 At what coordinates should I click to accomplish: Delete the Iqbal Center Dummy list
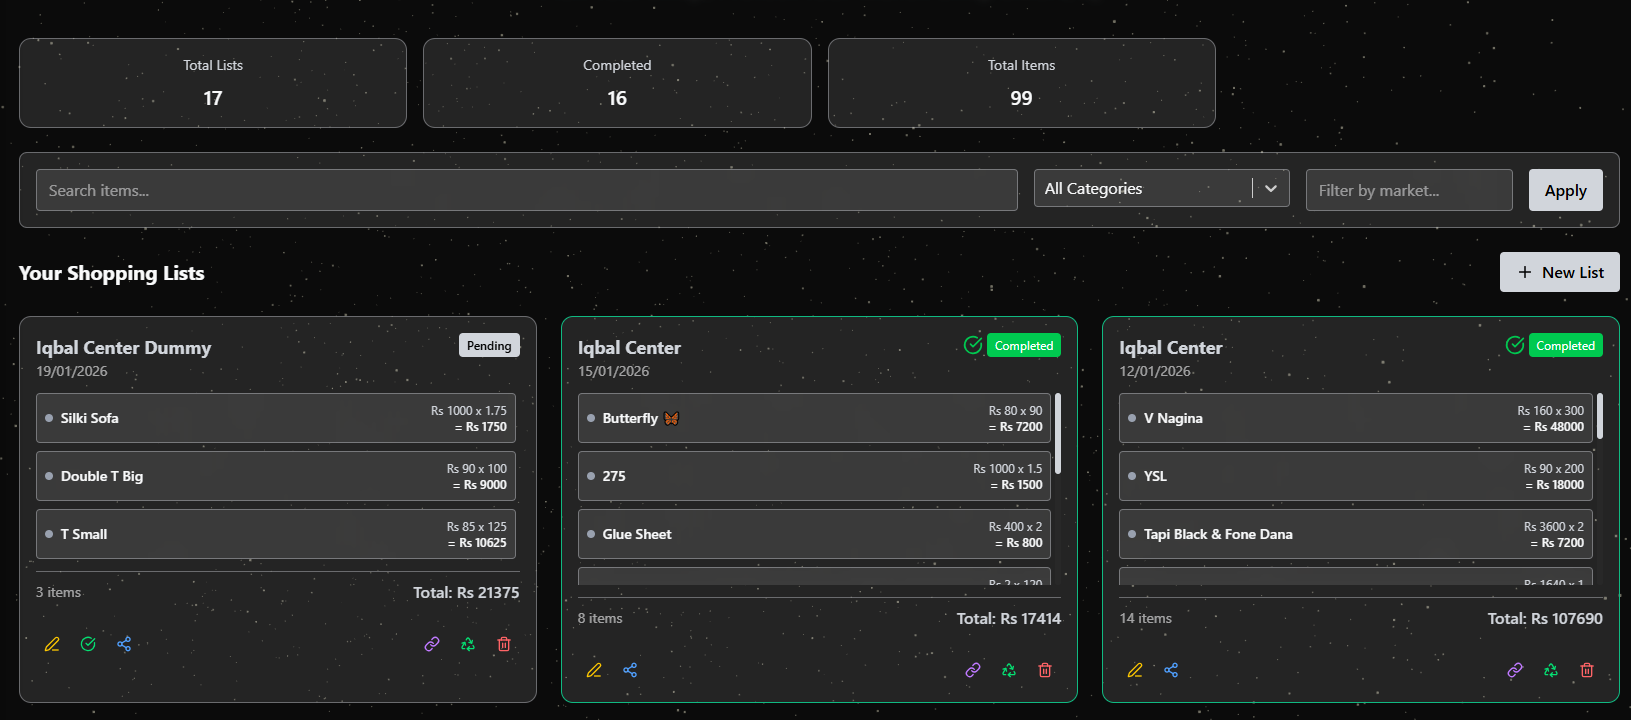[504, 645]
